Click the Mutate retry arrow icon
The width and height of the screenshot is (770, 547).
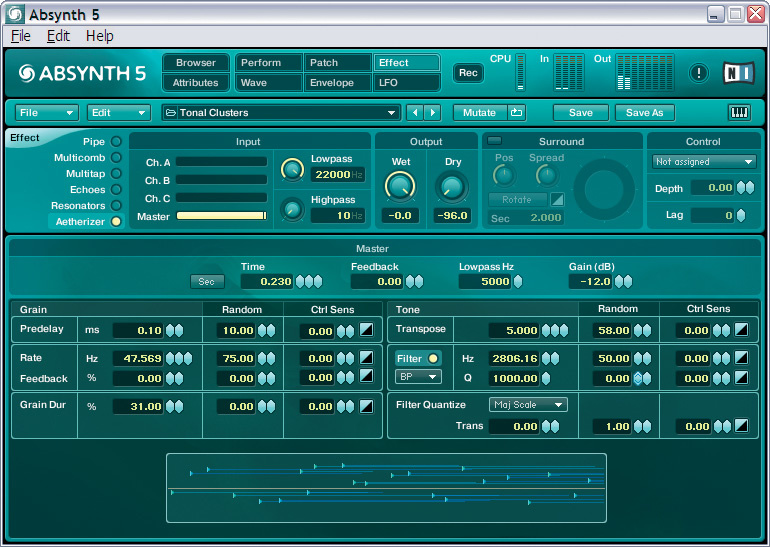(x=516, y=113)
